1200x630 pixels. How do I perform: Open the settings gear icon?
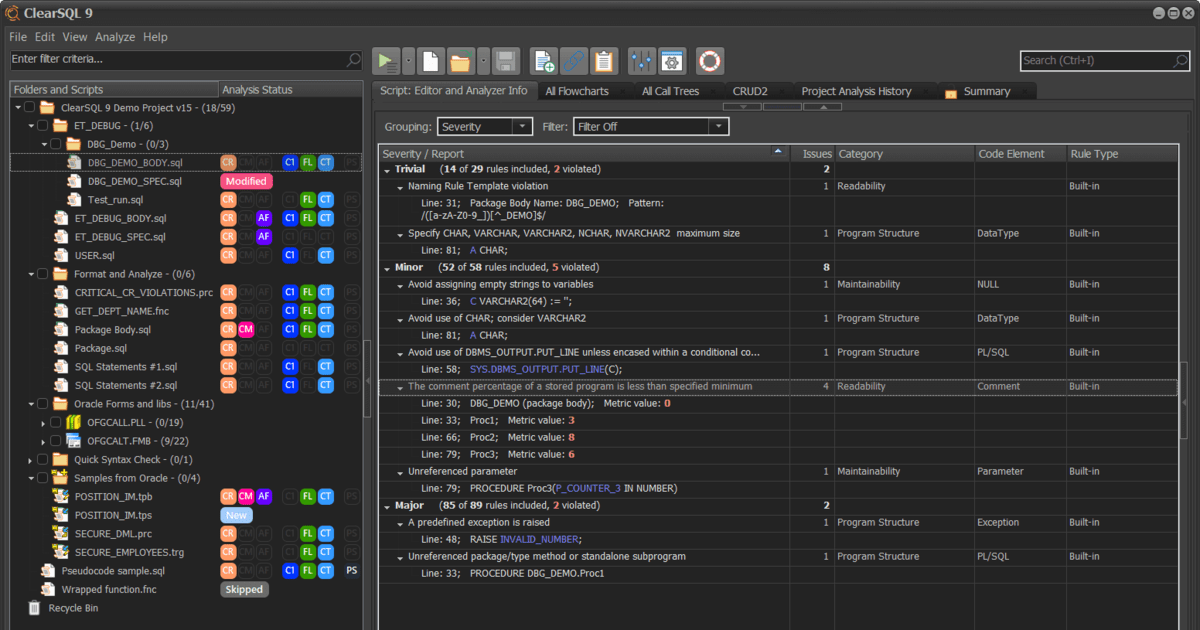coord(672,60)
